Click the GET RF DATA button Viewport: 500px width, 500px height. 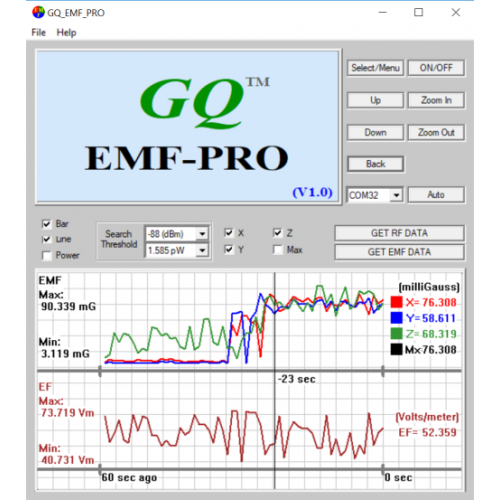[x=399, y=233]
